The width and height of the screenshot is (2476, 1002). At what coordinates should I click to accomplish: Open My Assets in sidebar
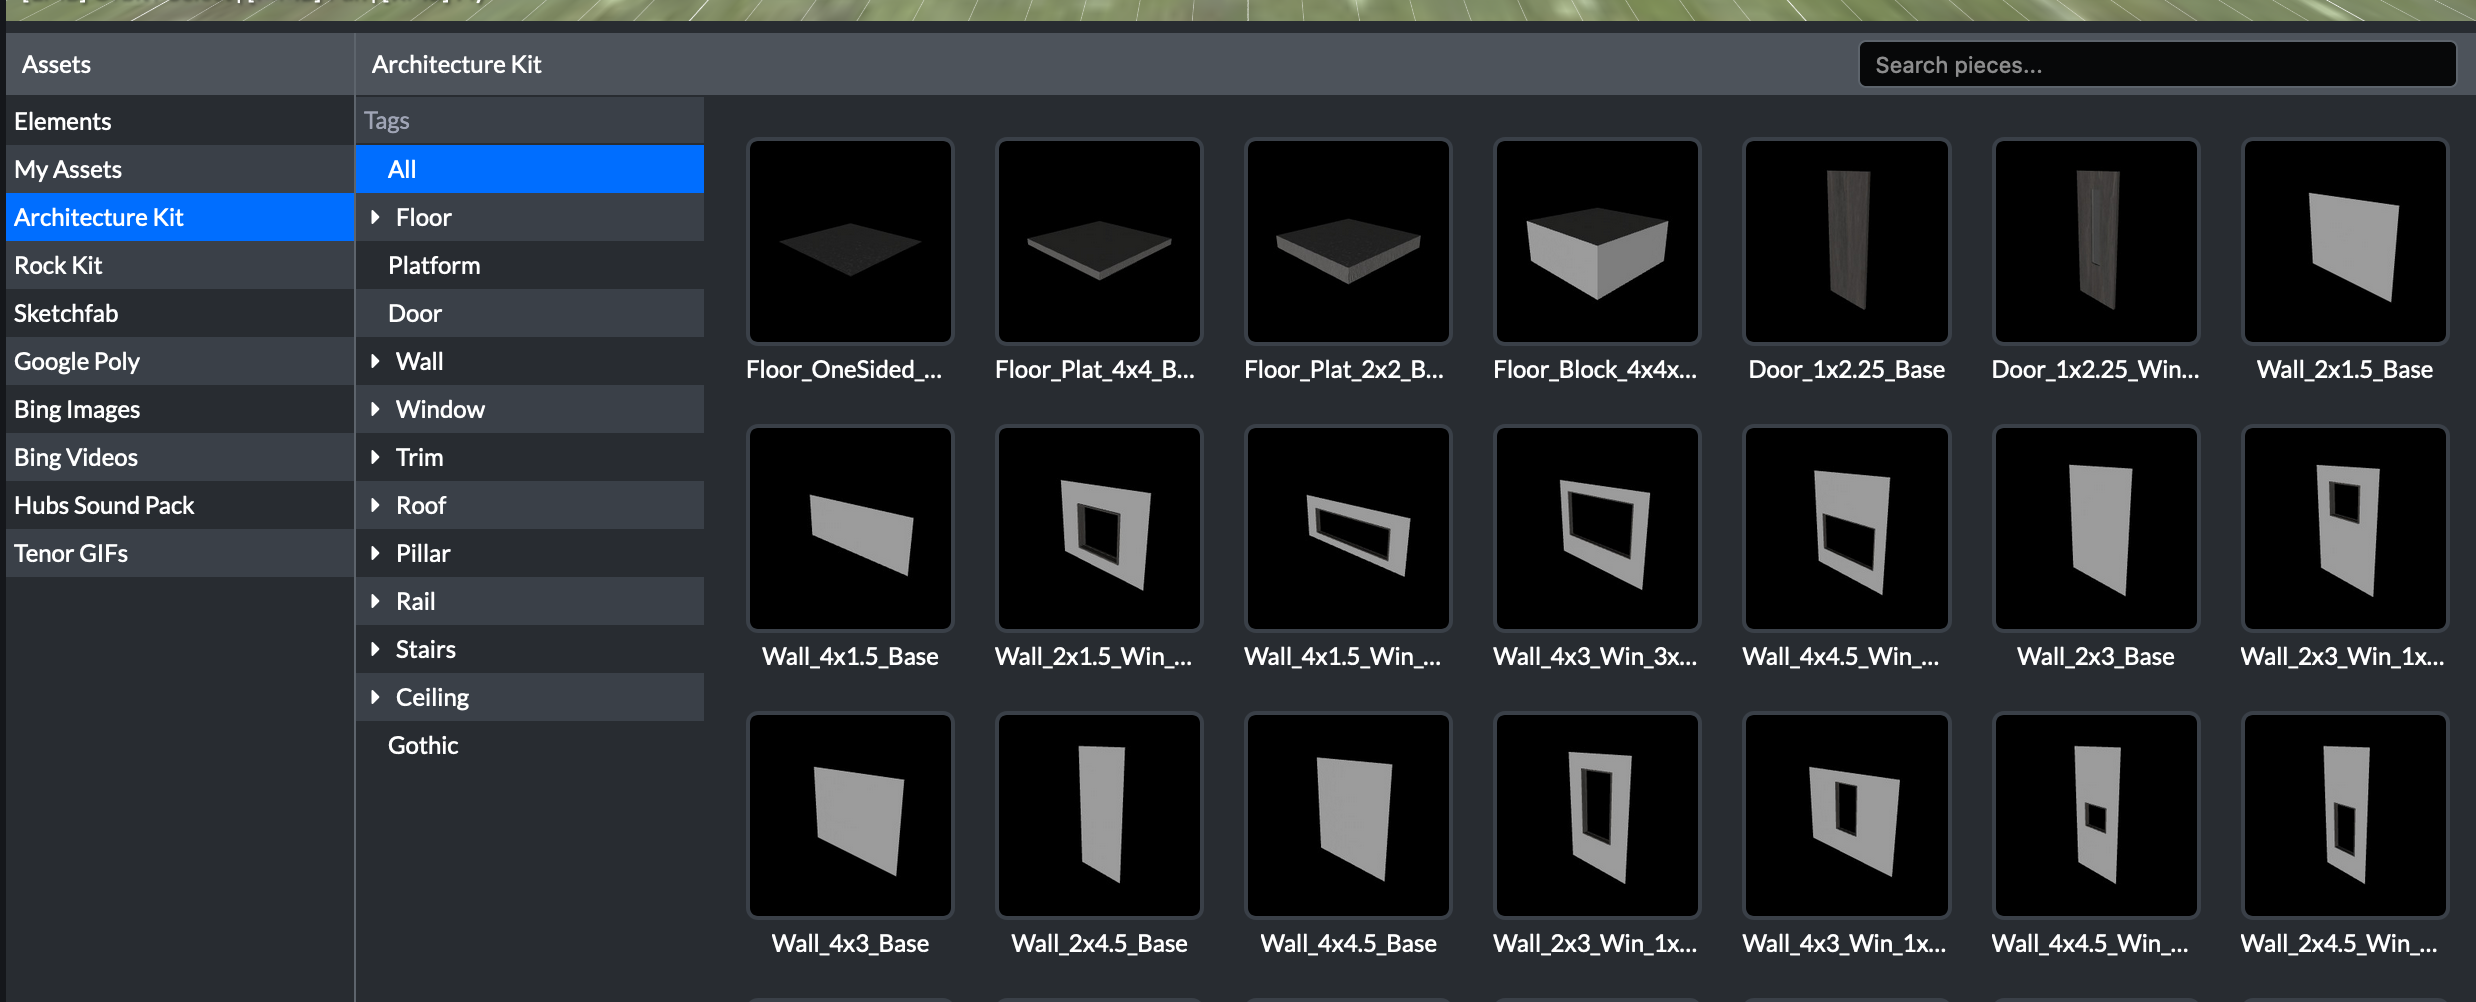[x=68, y=169]
